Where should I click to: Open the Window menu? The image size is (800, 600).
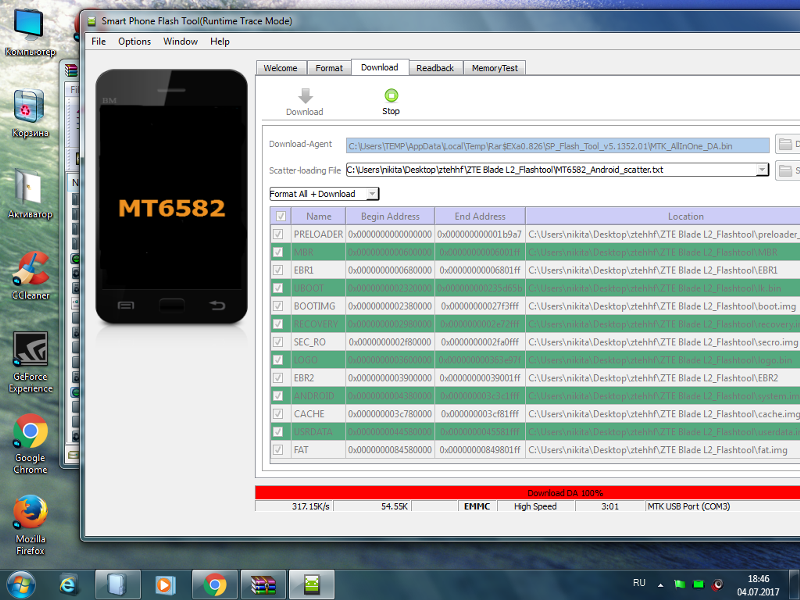(181, 41)
